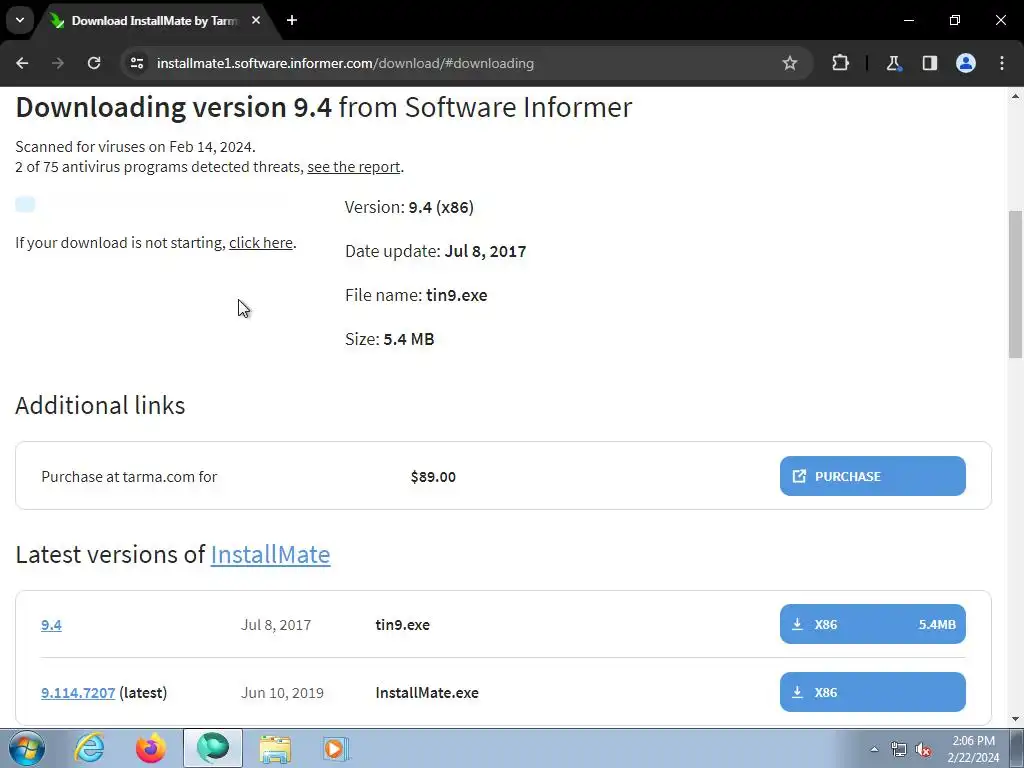The width and height of the screenshot is (1024, 768).
Task: Click the forward navigation arrow
Action: coord(58,63)
